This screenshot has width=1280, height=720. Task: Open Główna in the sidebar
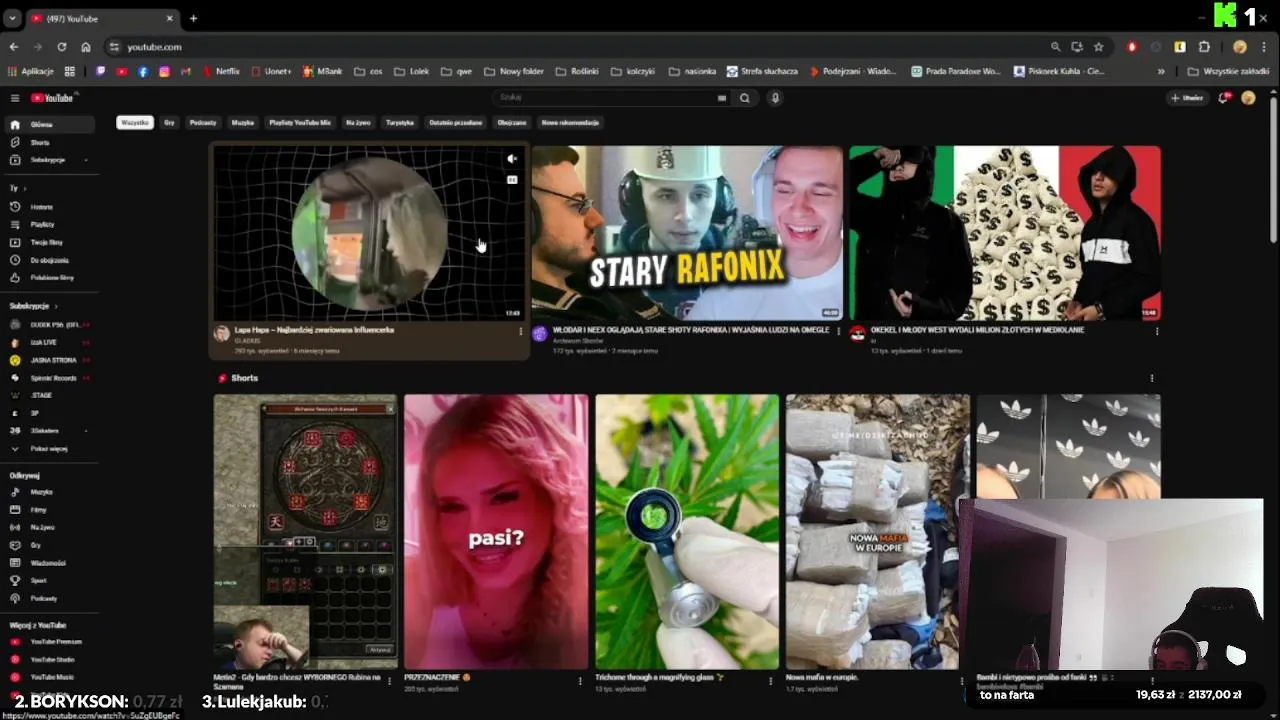pyautogui.click(x=50, y=125)
